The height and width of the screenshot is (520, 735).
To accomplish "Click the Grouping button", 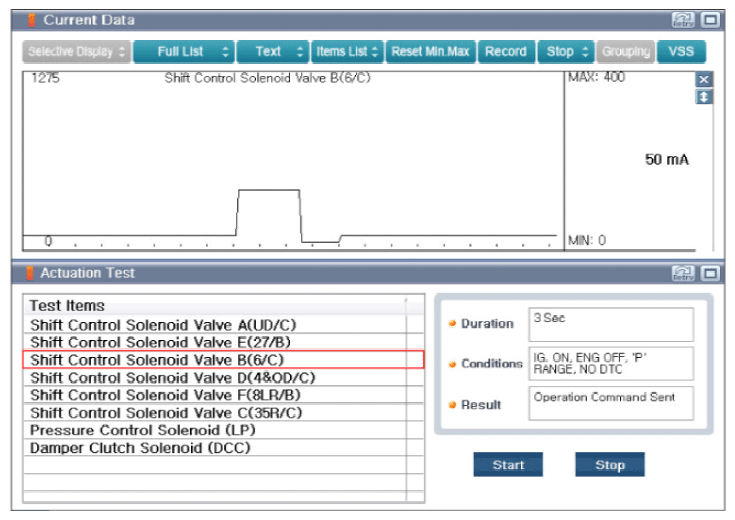I will [626, 52].
